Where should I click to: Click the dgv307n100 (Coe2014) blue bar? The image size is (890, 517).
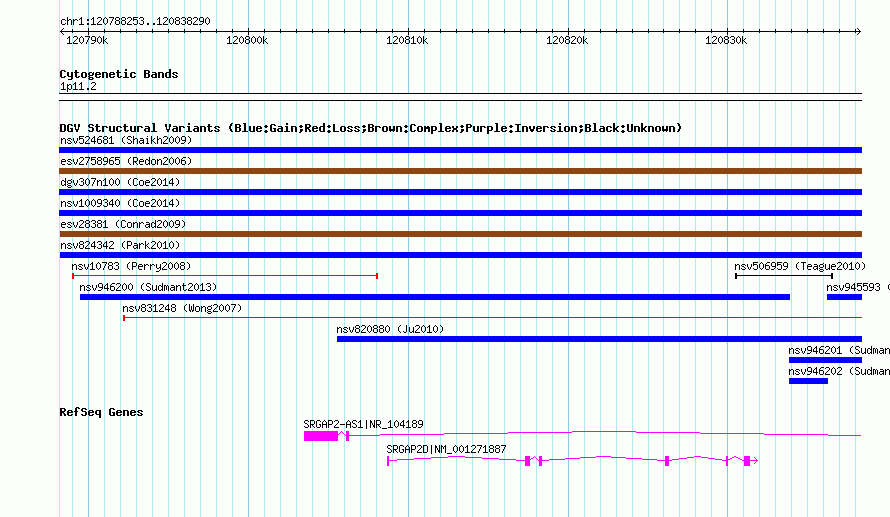coord(460,192)
